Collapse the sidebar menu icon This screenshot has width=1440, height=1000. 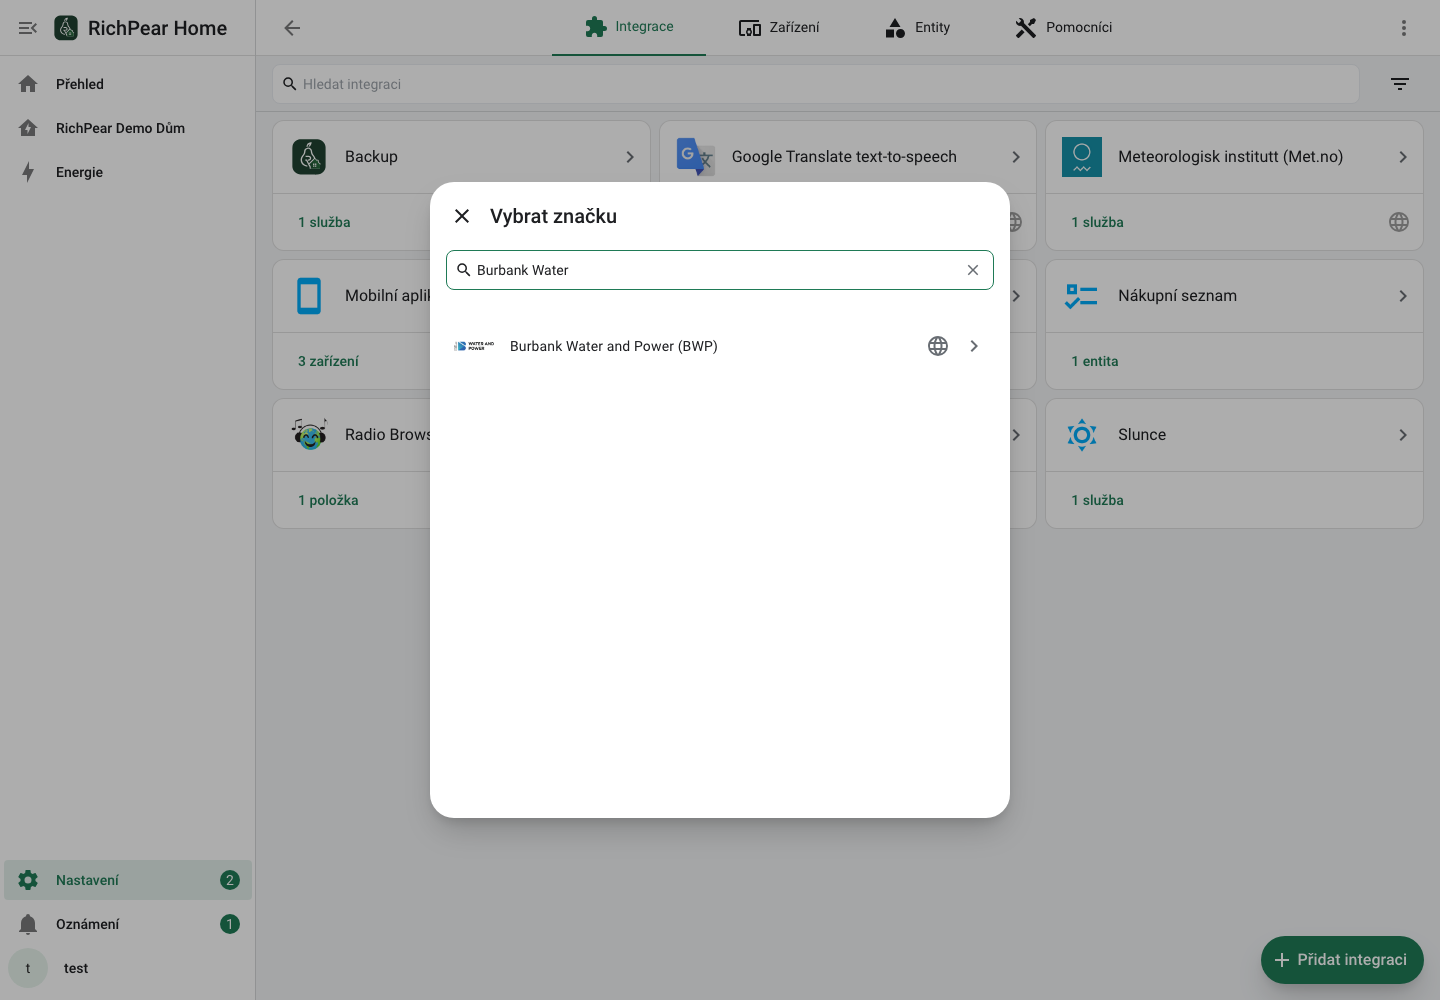click(x=28, y=28)
